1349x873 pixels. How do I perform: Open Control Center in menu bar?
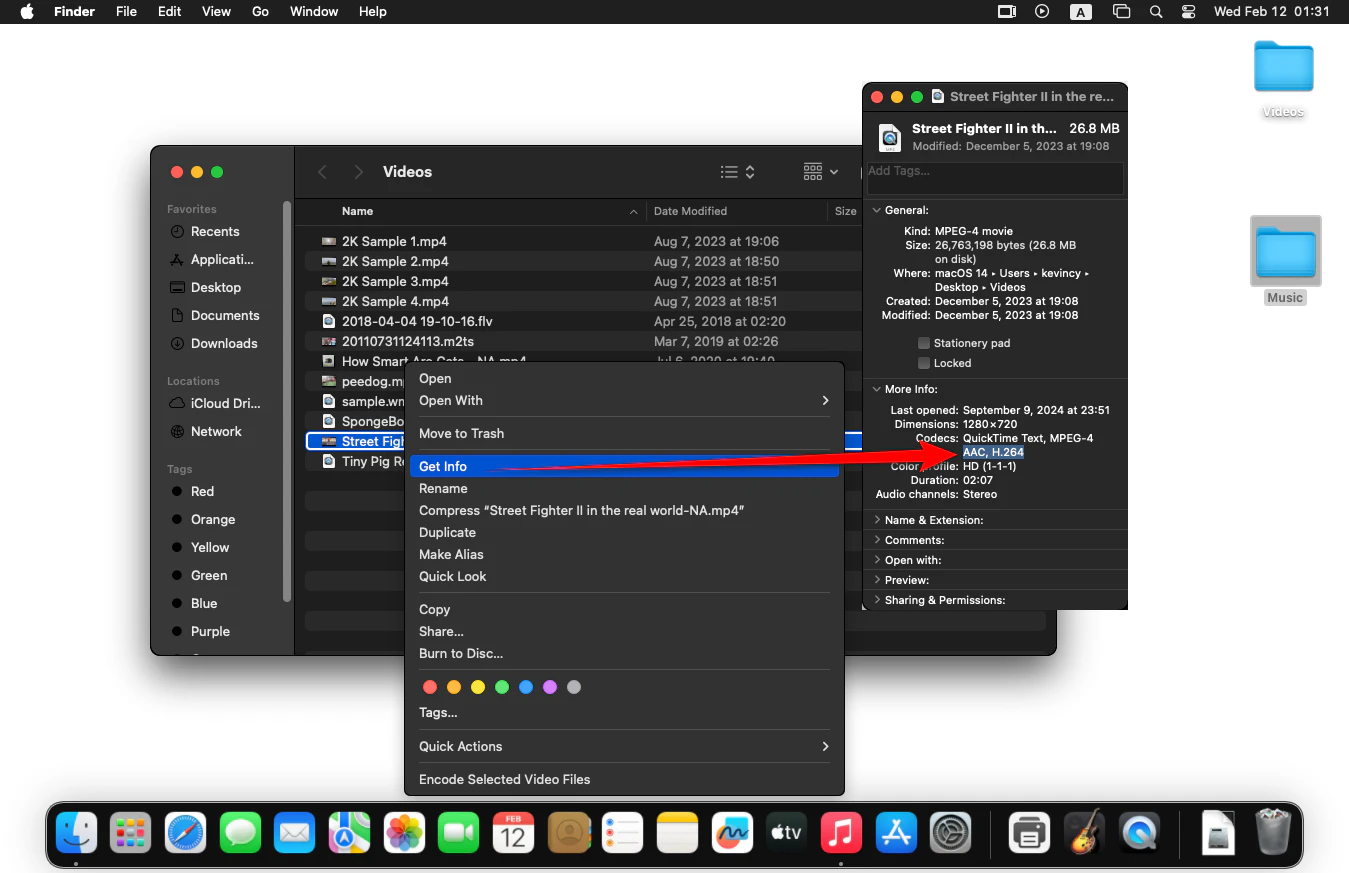click(x=1188, y=12)
